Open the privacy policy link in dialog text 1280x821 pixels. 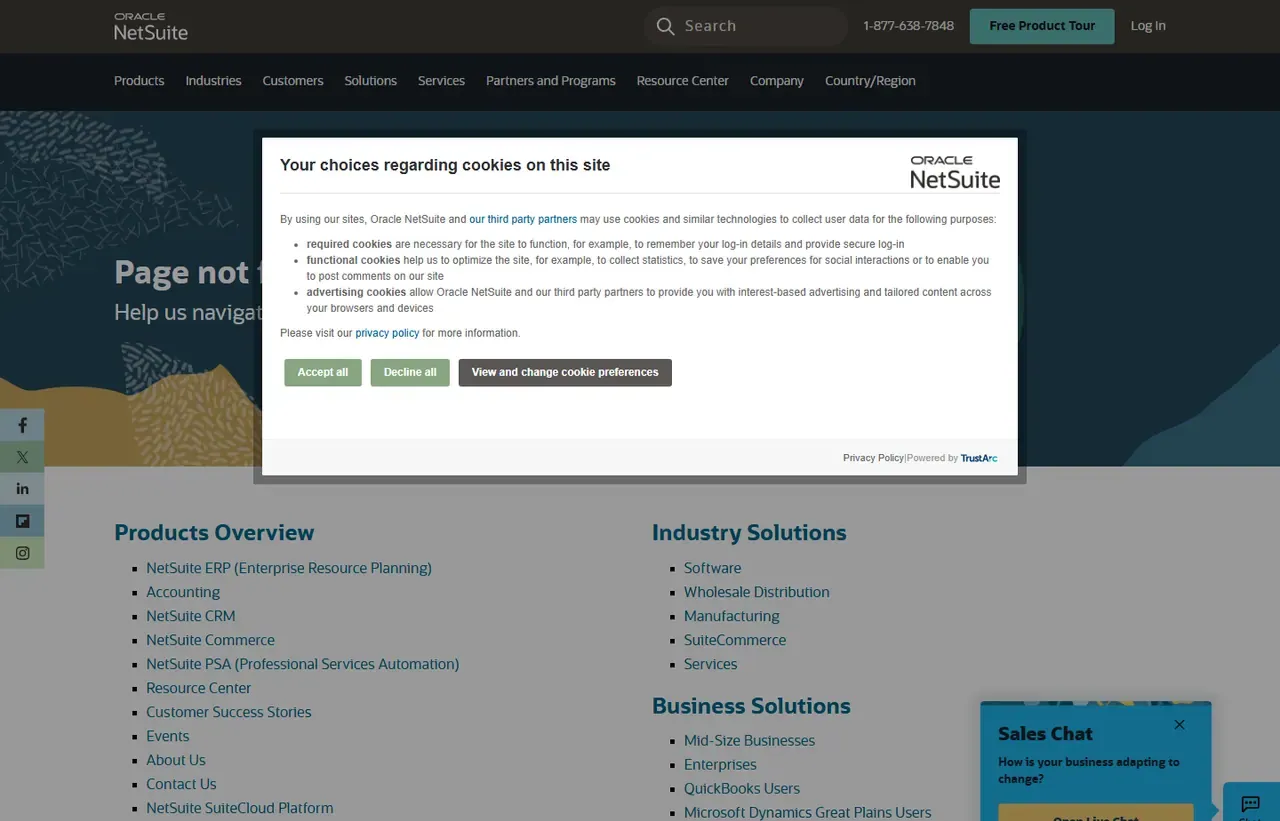[387, 333]
